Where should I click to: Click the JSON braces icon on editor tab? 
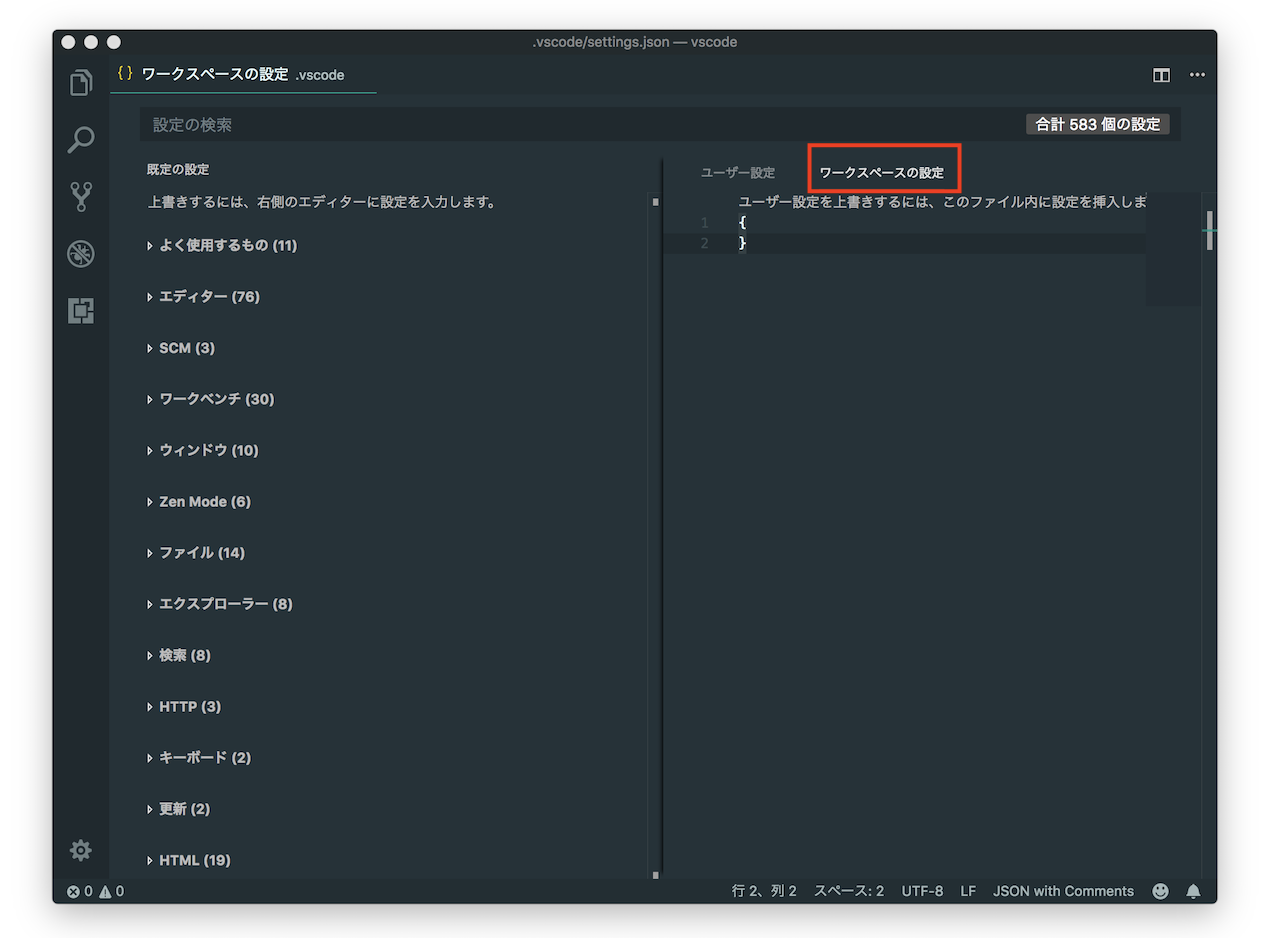tap(125, 73)
